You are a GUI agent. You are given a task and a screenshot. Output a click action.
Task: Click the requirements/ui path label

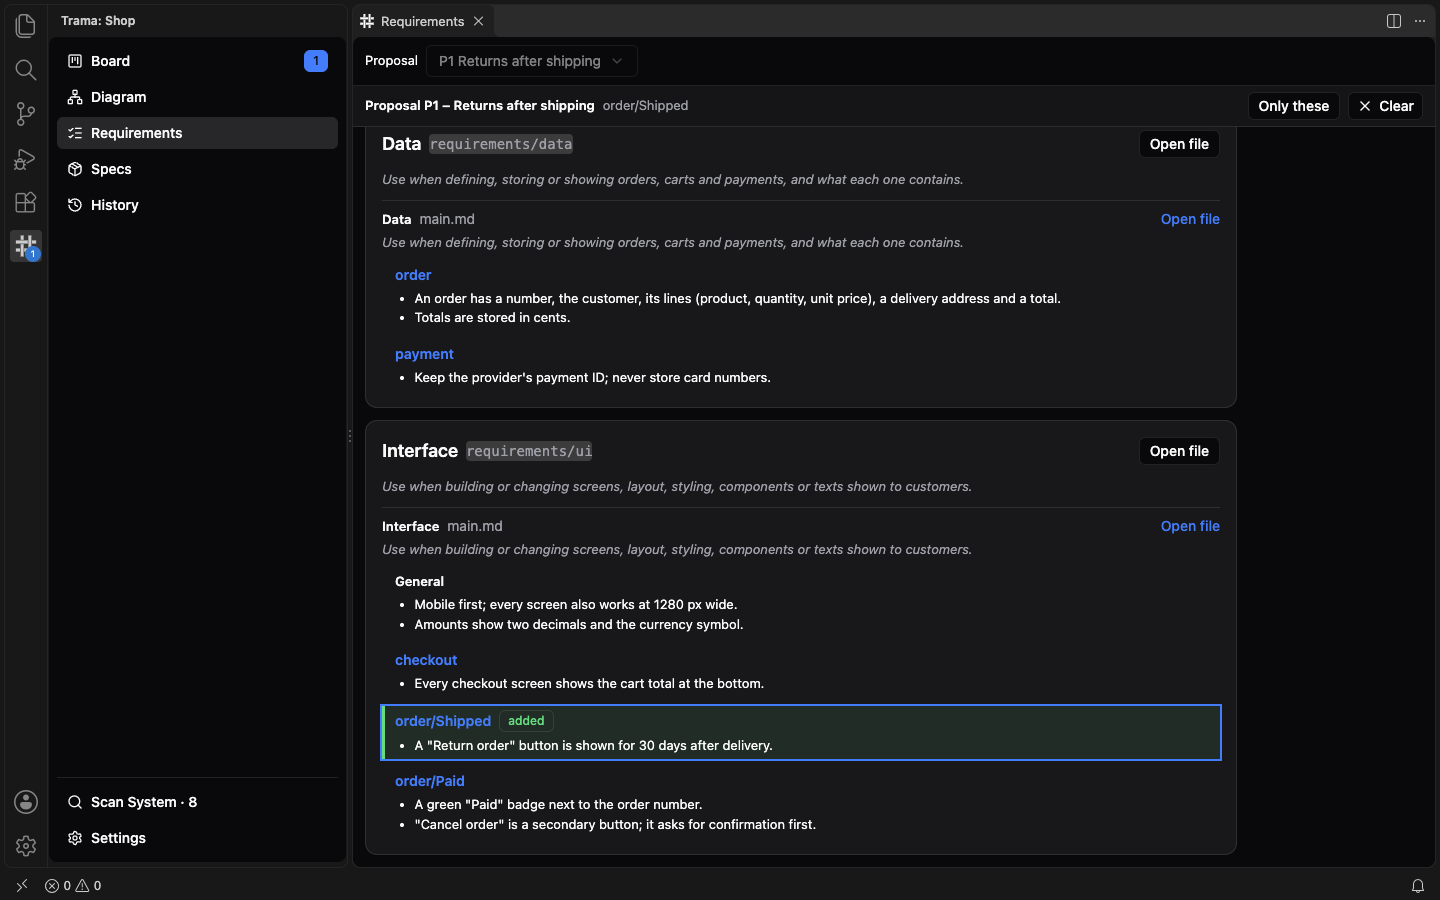[529, 451]
